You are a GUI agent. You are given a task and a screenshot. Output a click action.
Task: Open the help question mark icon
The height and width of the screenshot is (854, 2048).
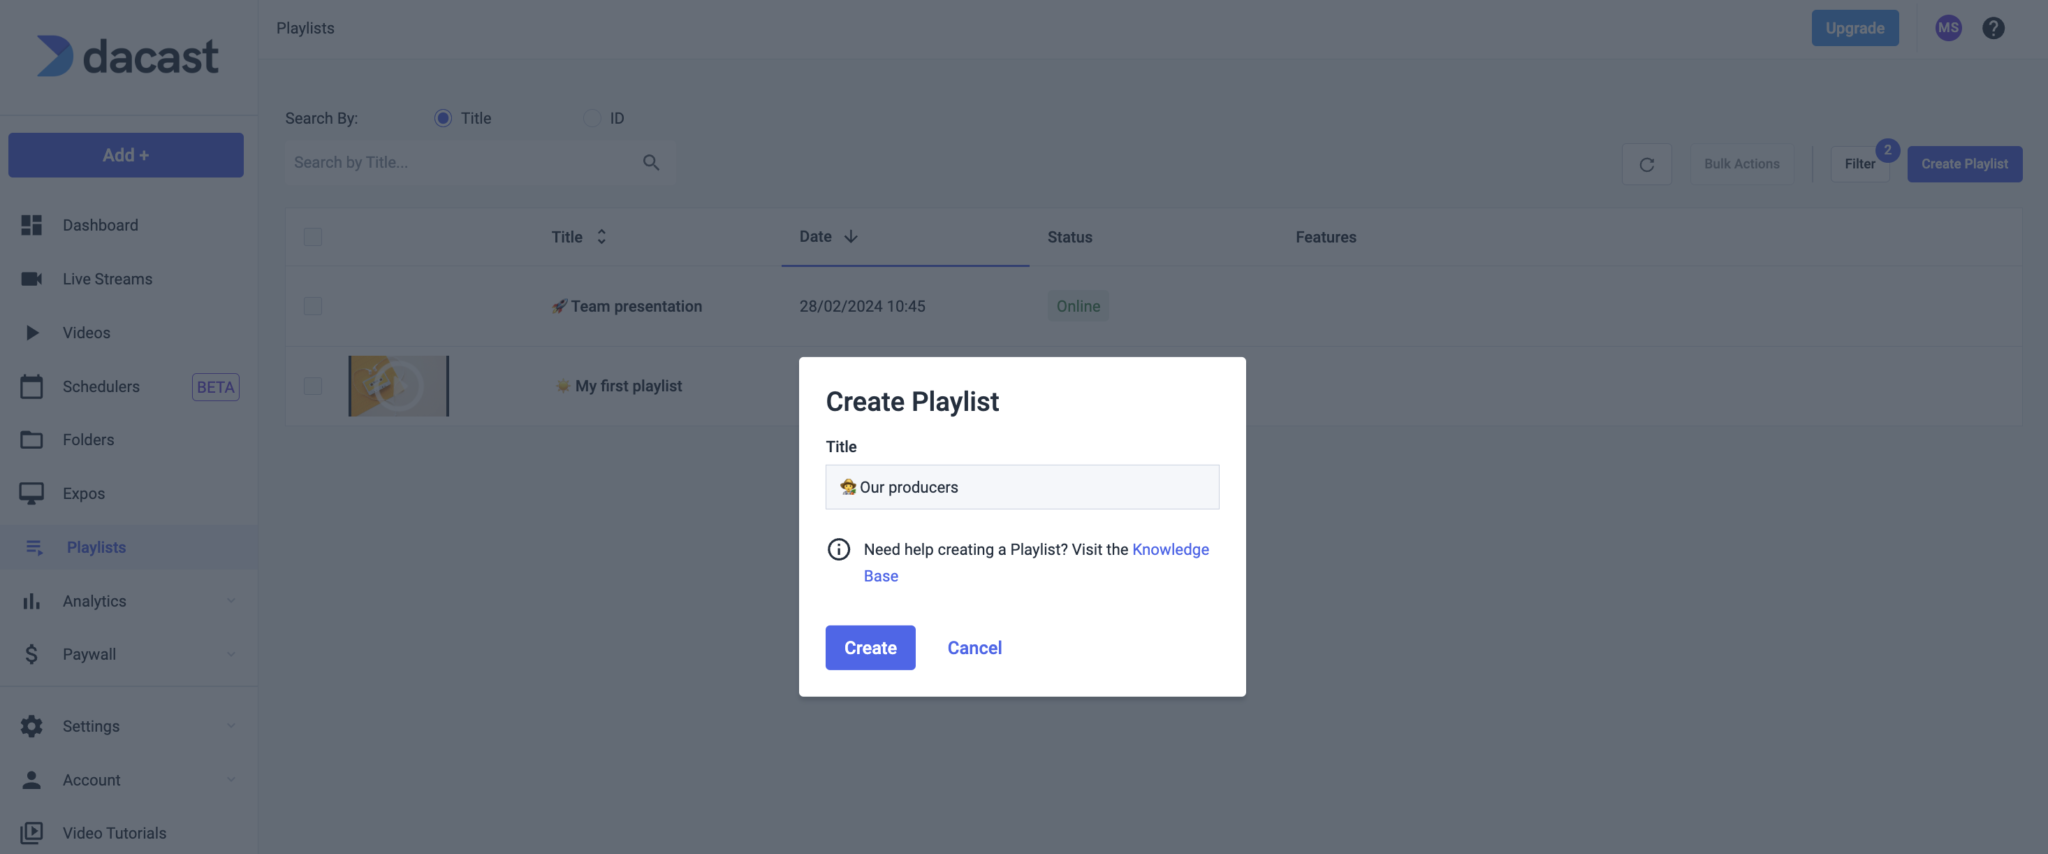point(1993,28)
